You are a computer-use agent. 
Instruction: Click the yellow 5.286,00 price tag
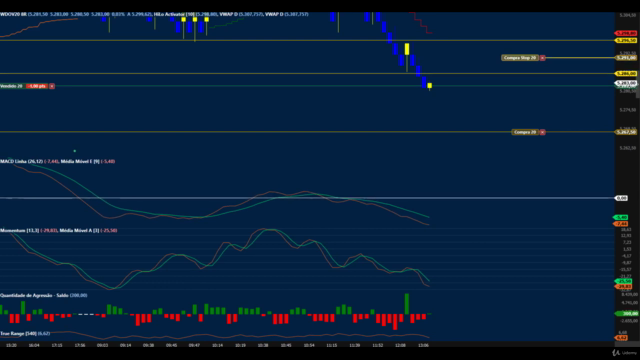[626, 73]
